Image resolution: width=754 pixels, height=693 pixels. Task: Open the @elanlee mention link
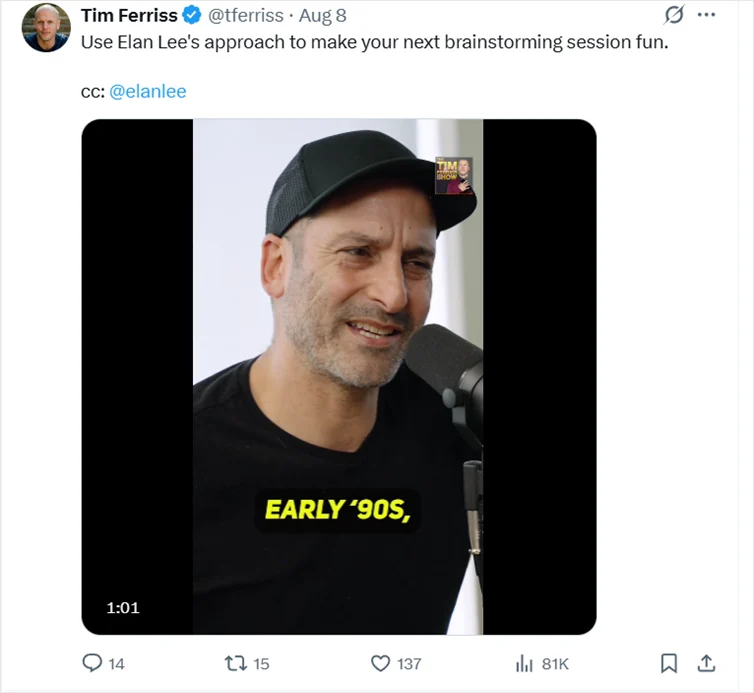[x=147, y=91]
